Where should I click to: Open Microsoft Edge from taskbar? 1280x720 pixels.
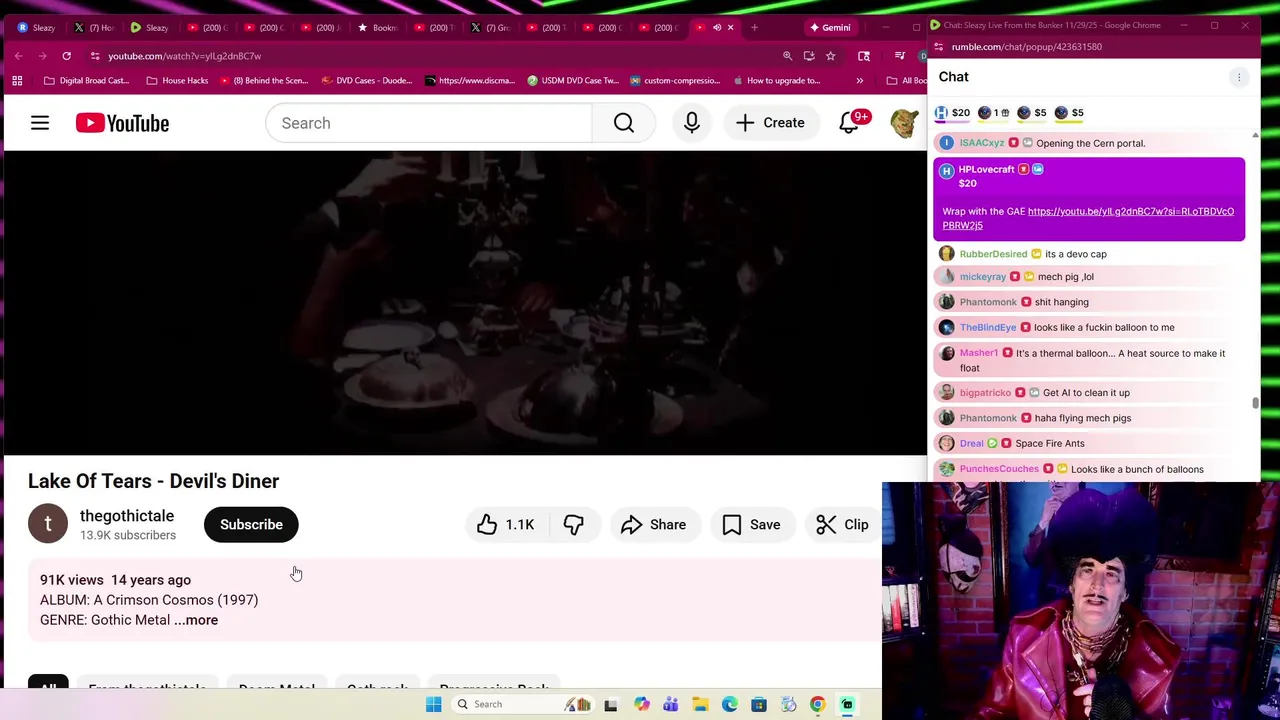(x=729, y=704)
